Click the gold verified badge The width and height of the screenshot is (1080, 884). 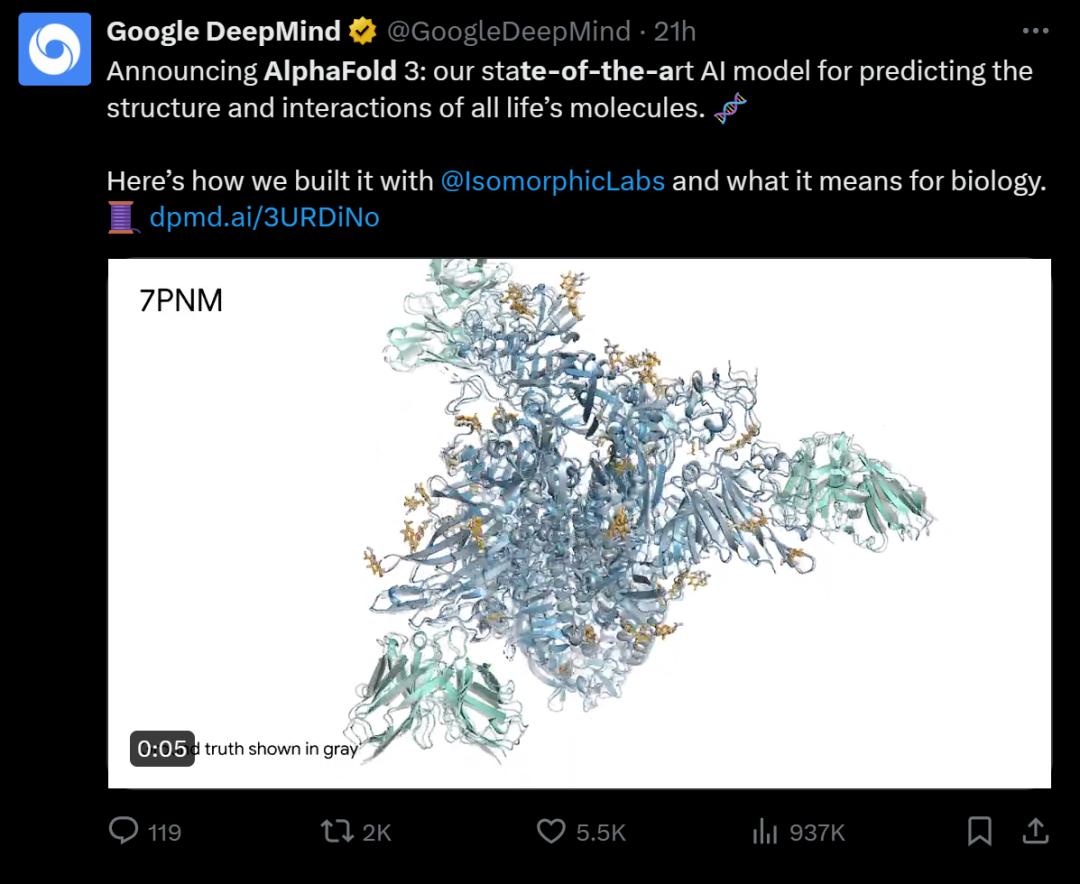362,32
